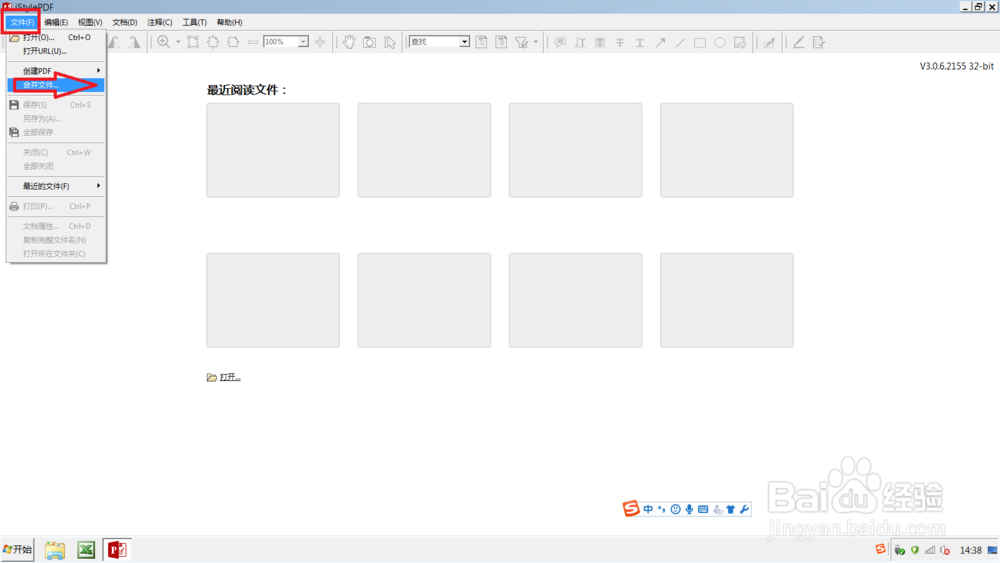Click the 保存(S) menu entry
The image size is (1000, 563).
[55, 105]
